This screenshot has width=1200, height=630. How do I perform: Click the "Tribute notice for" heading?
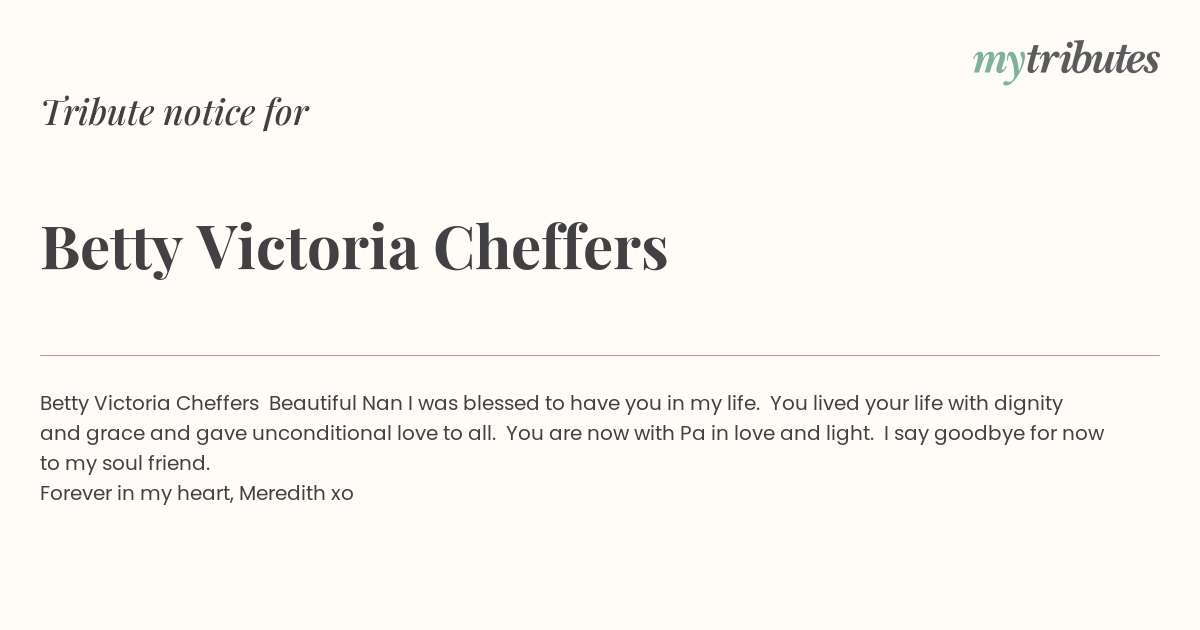(174, 113)
